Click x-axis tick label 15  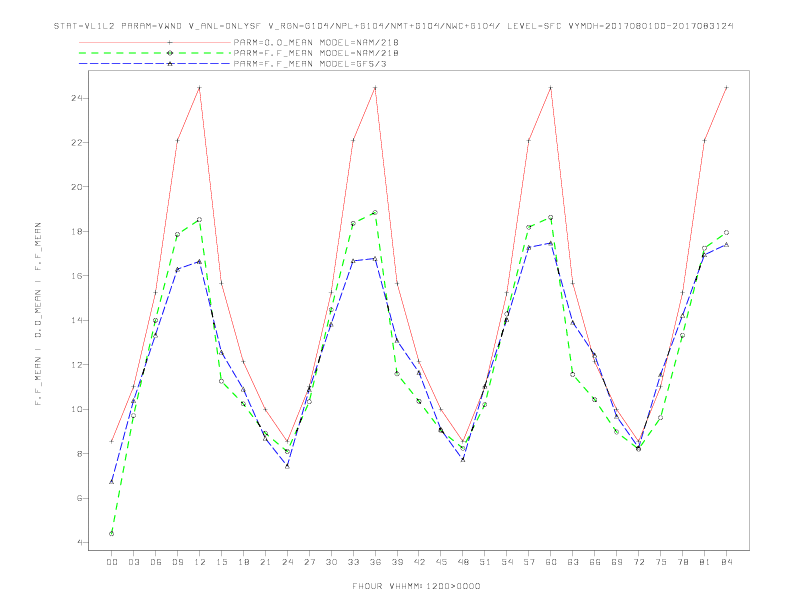[x=221, y=562]
